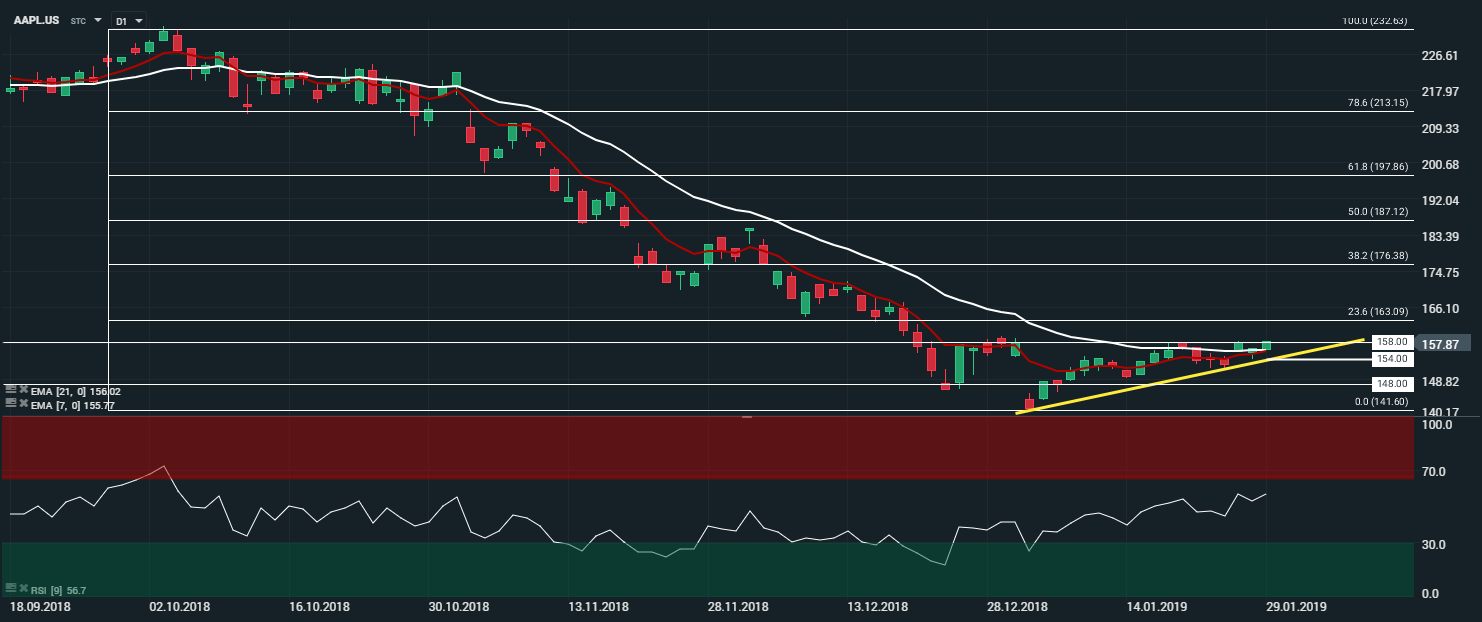Click the RSI 30.0 axis value
This screenshot has height=622, width=1482.
[1434, 545]
